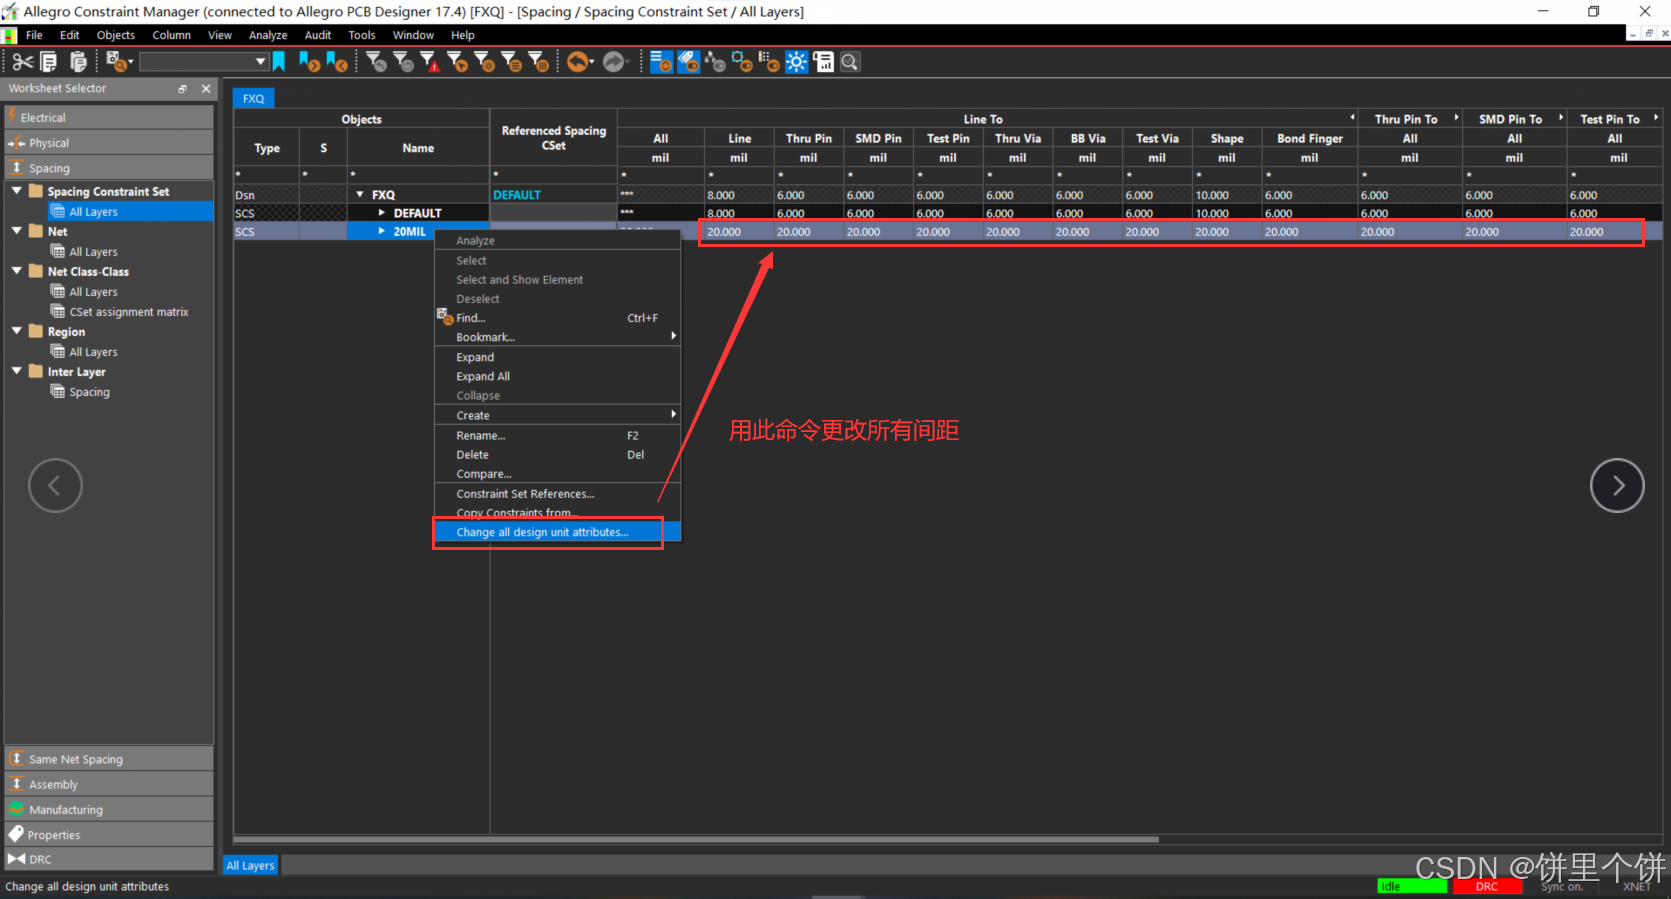1671x899 pixels.
Task: Click the Copy toolbar icon
Action: (48, 62)
